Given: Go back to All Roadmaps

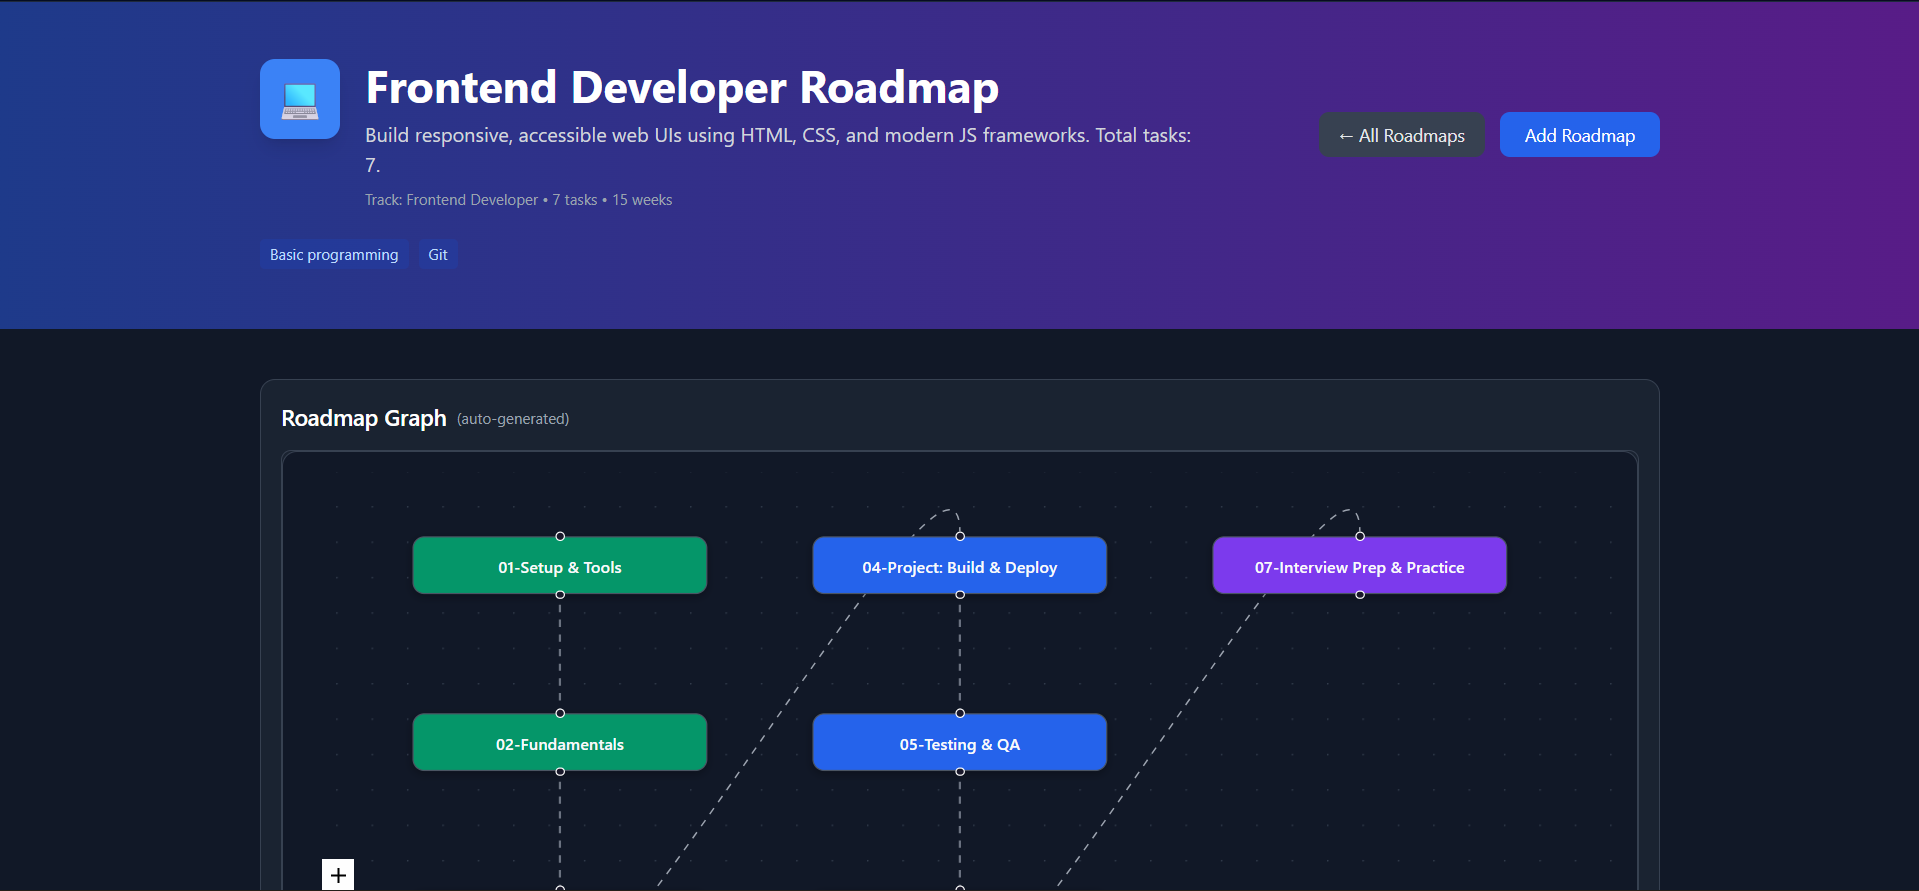Looking at the screenshot, I should [x=1402, y=135].
